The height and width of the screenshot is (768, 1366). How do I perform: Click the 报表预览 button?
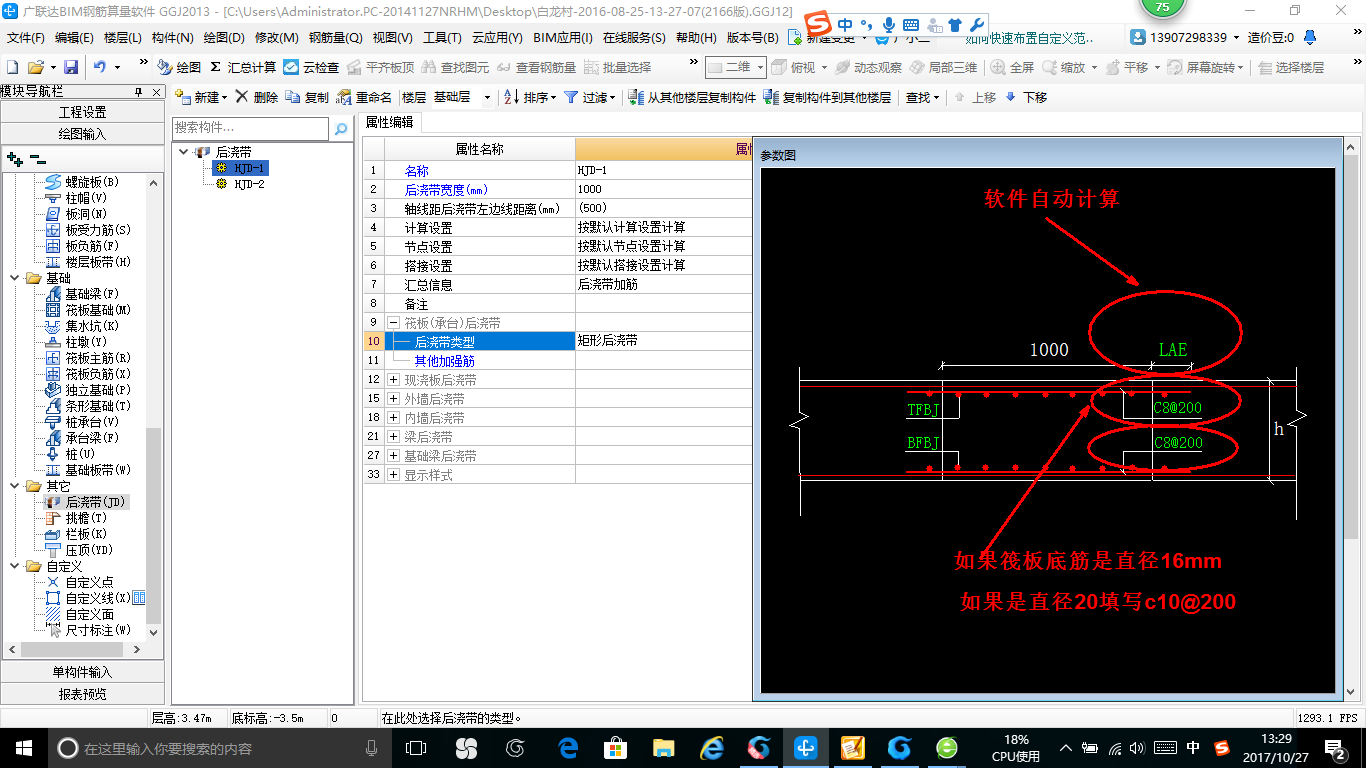click(x=82, y=693)
